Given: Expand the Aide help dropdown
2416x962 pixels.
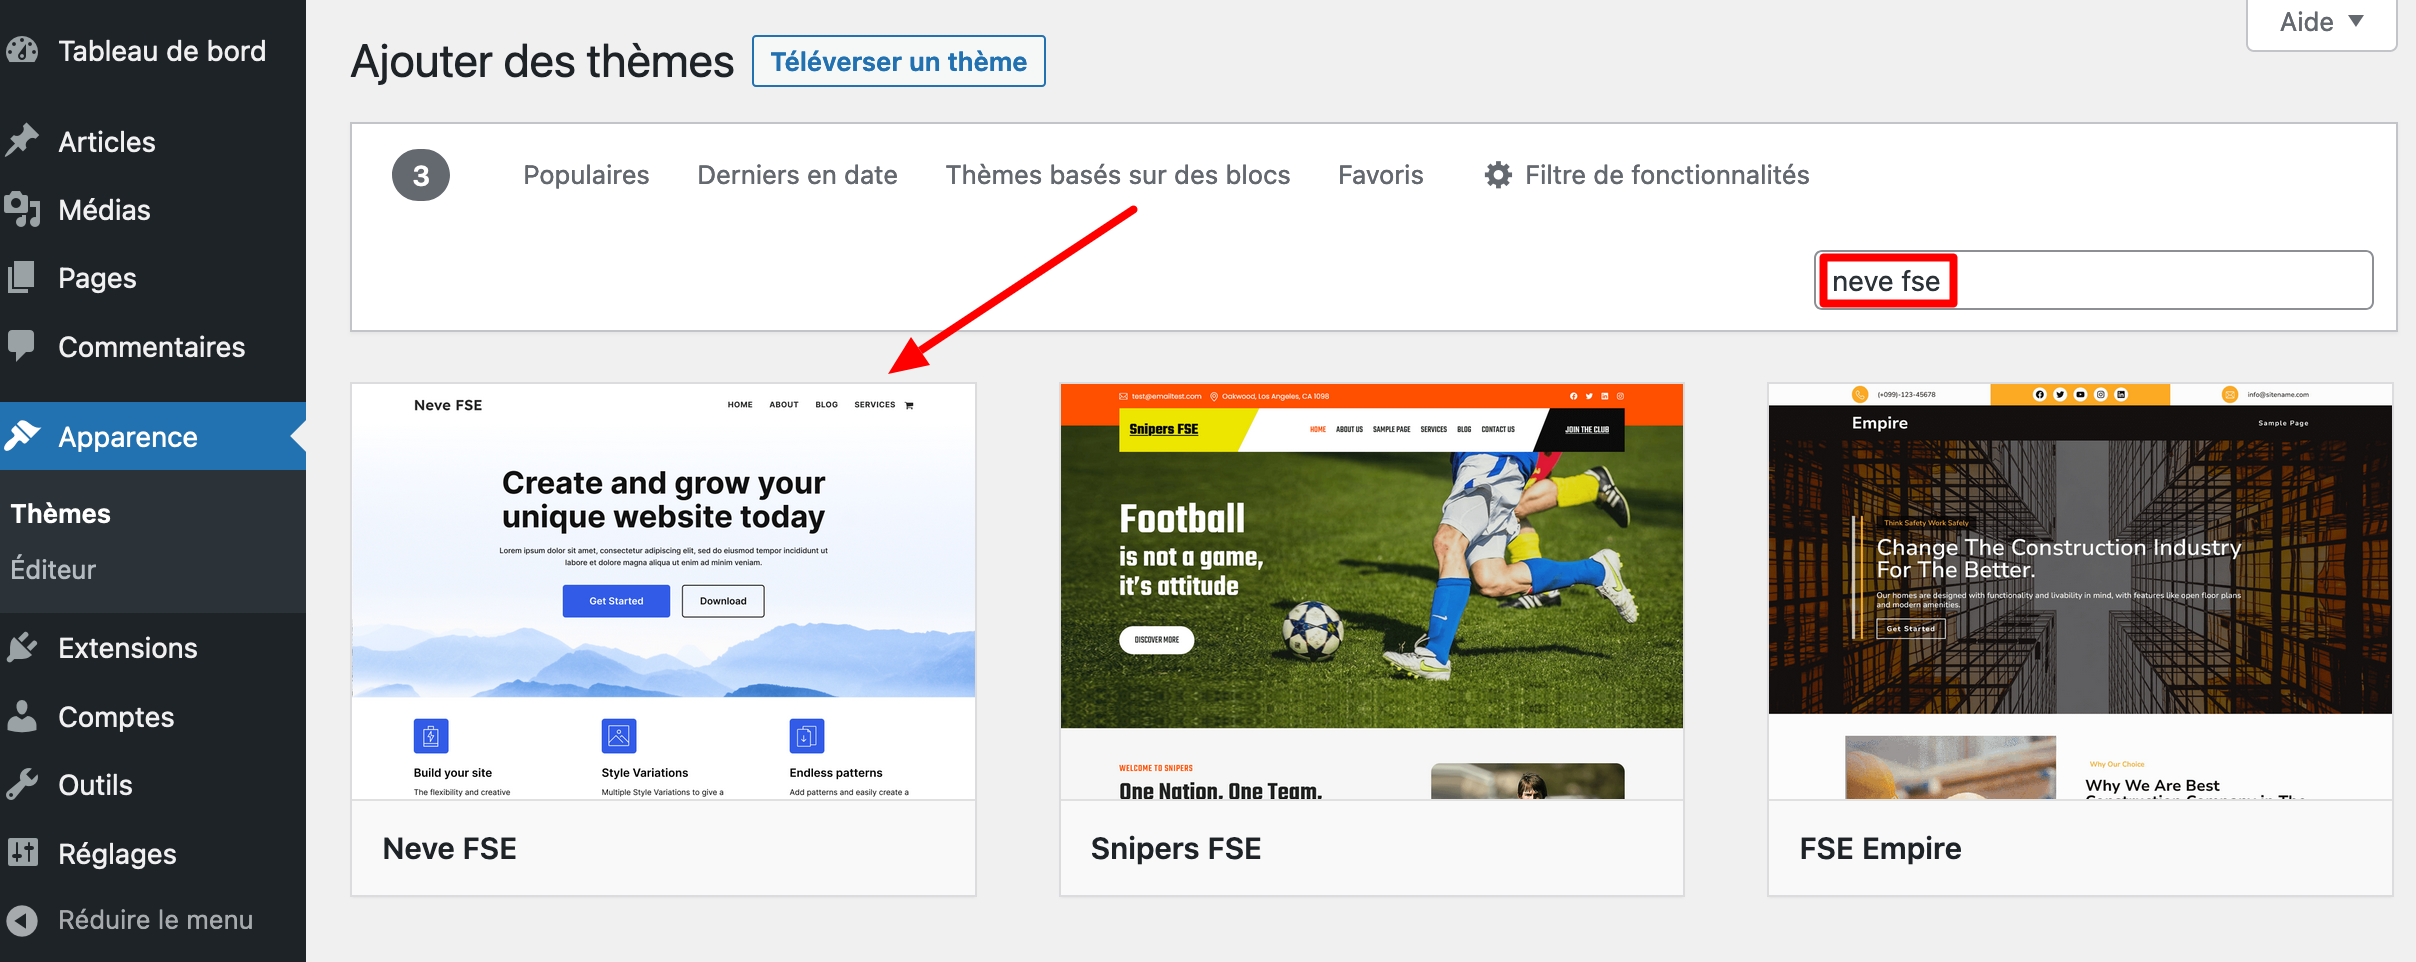Looking at the screenshot, I should coord(2320,21).
